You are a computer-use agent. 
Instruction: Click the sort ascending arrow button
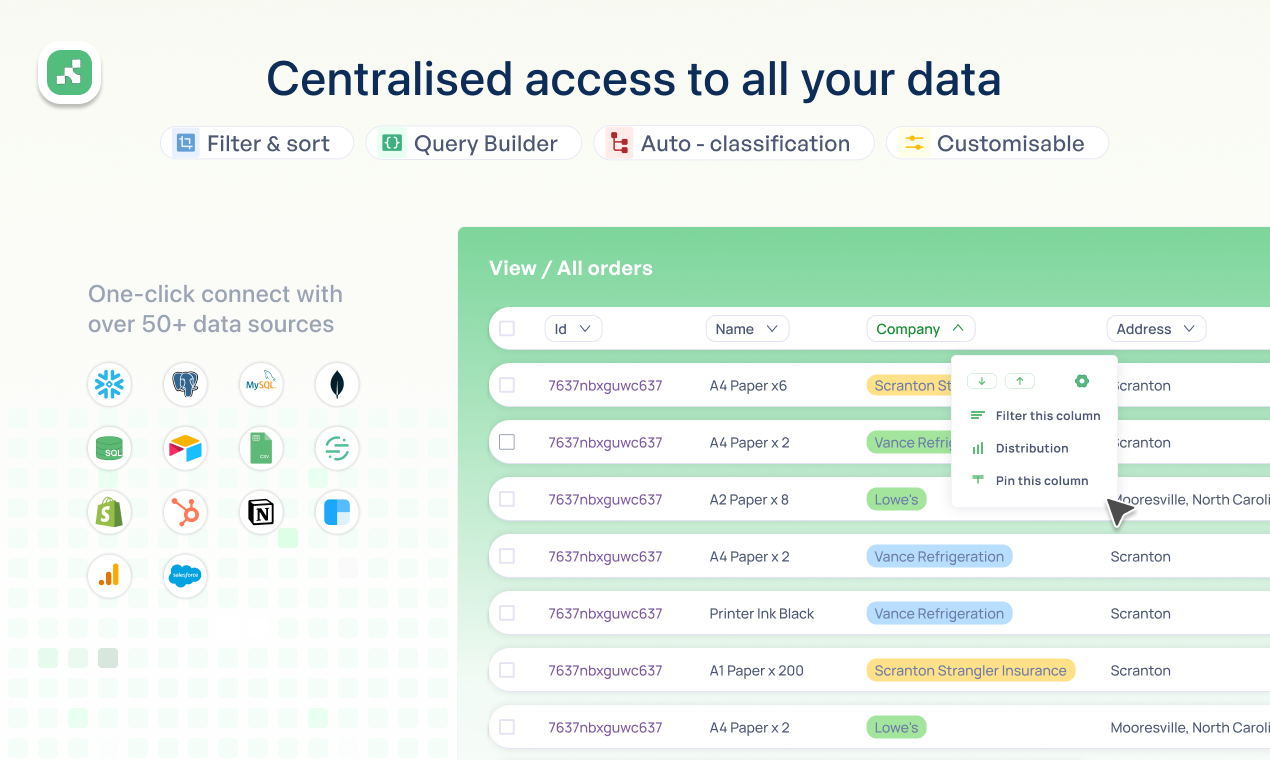point(1020,381)
